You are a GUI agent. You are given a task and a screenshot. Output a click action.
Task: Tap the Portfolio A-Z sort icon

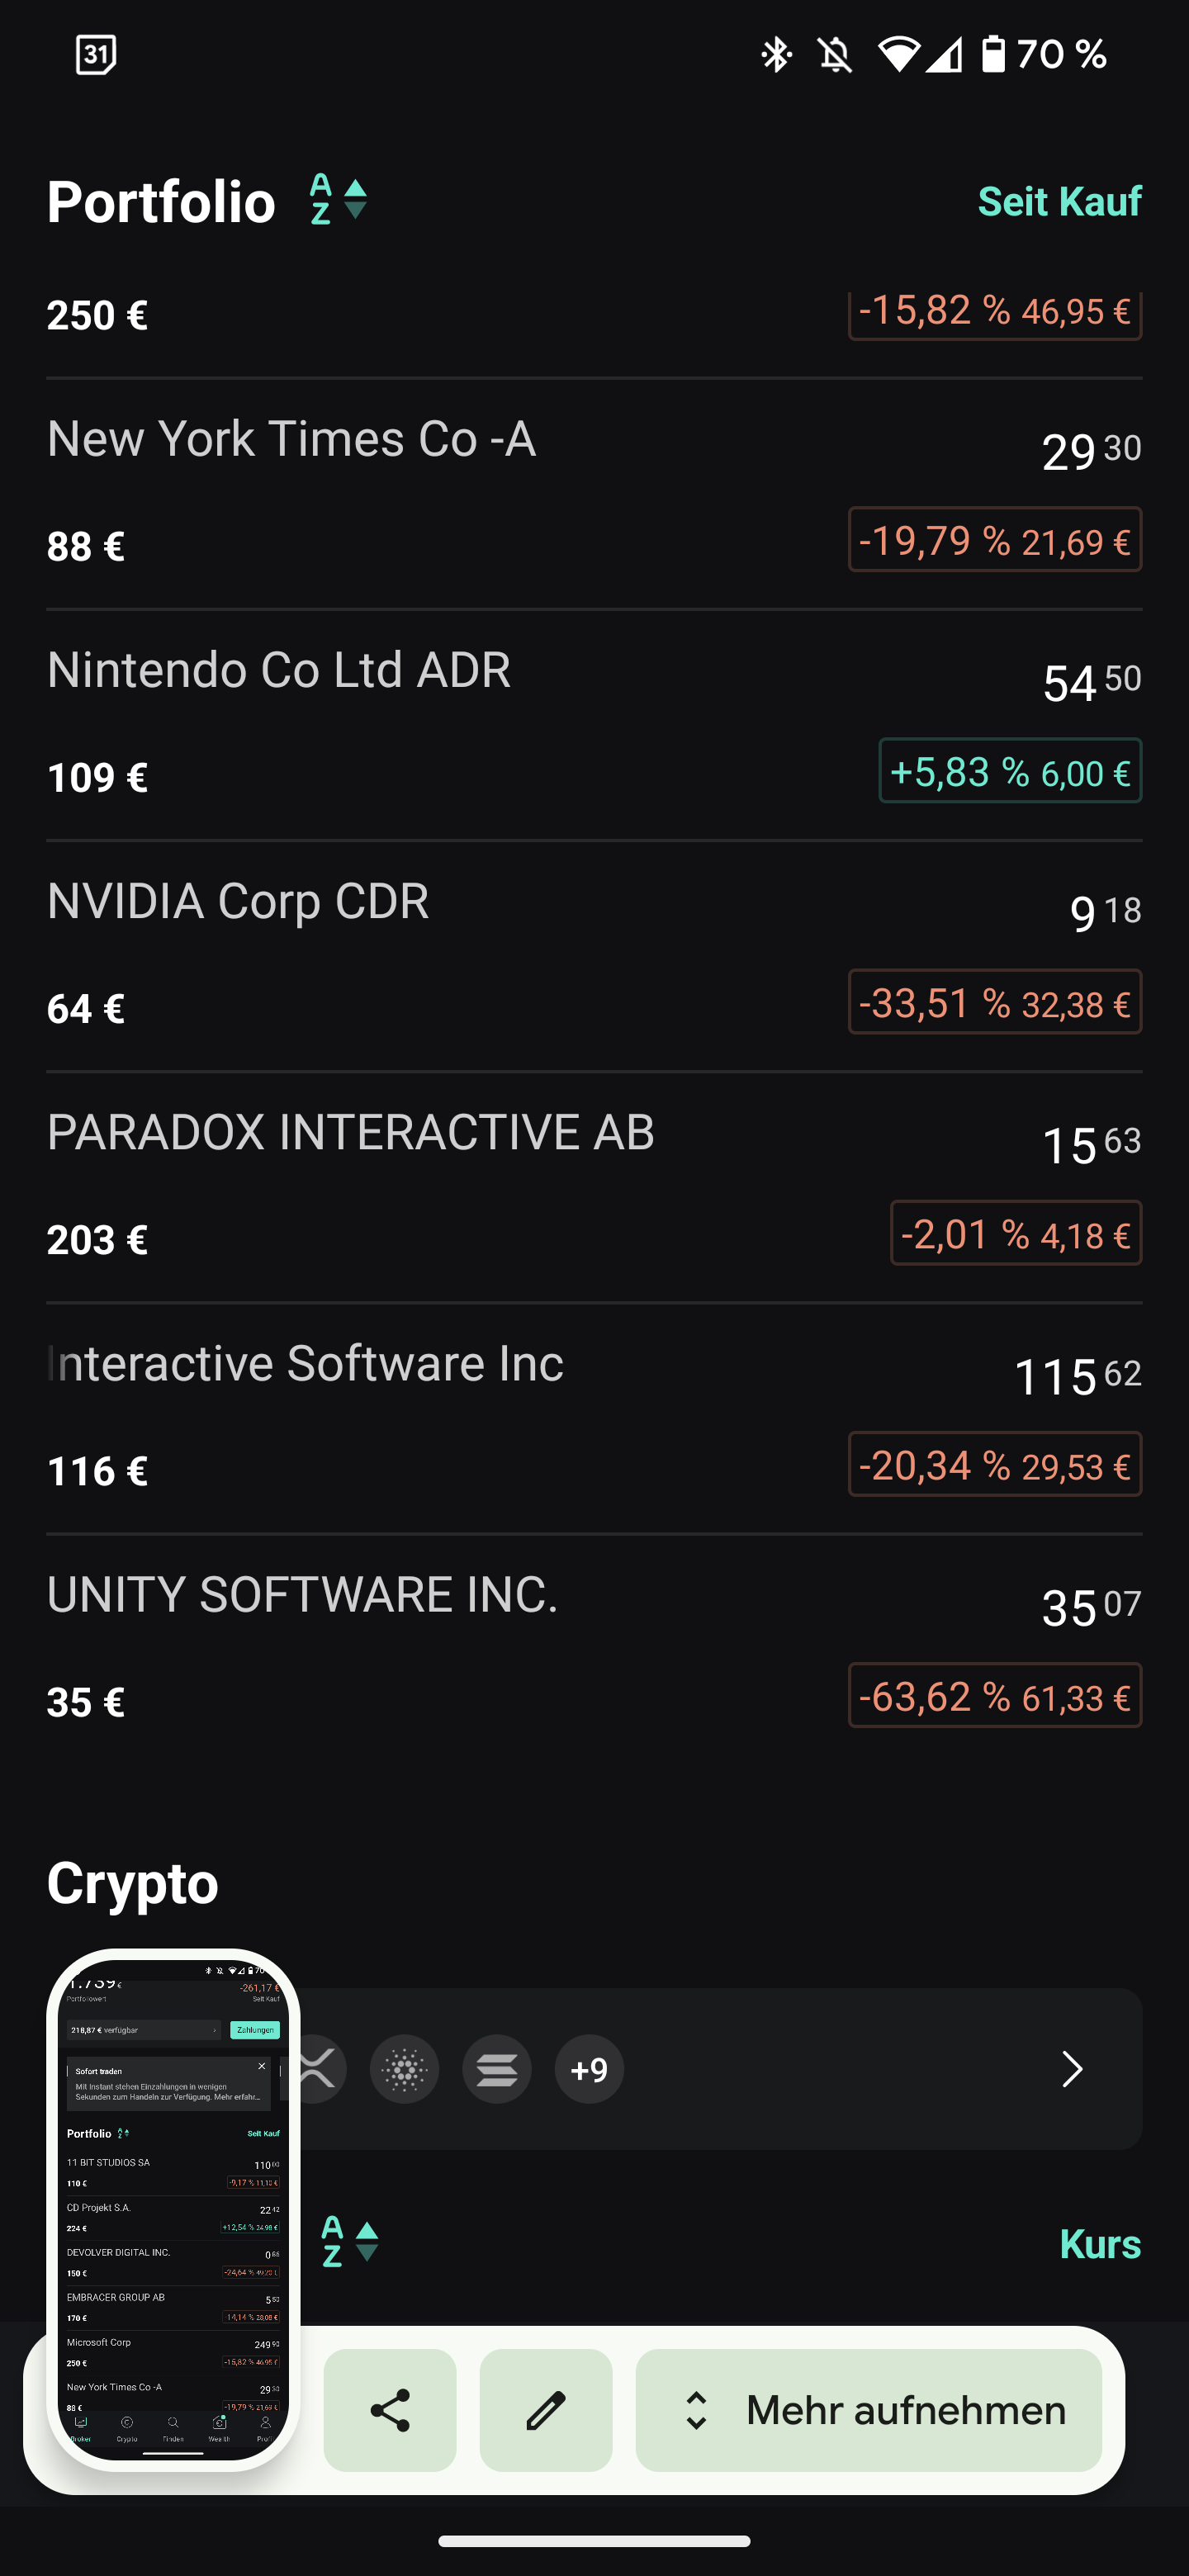click(338, 199)
